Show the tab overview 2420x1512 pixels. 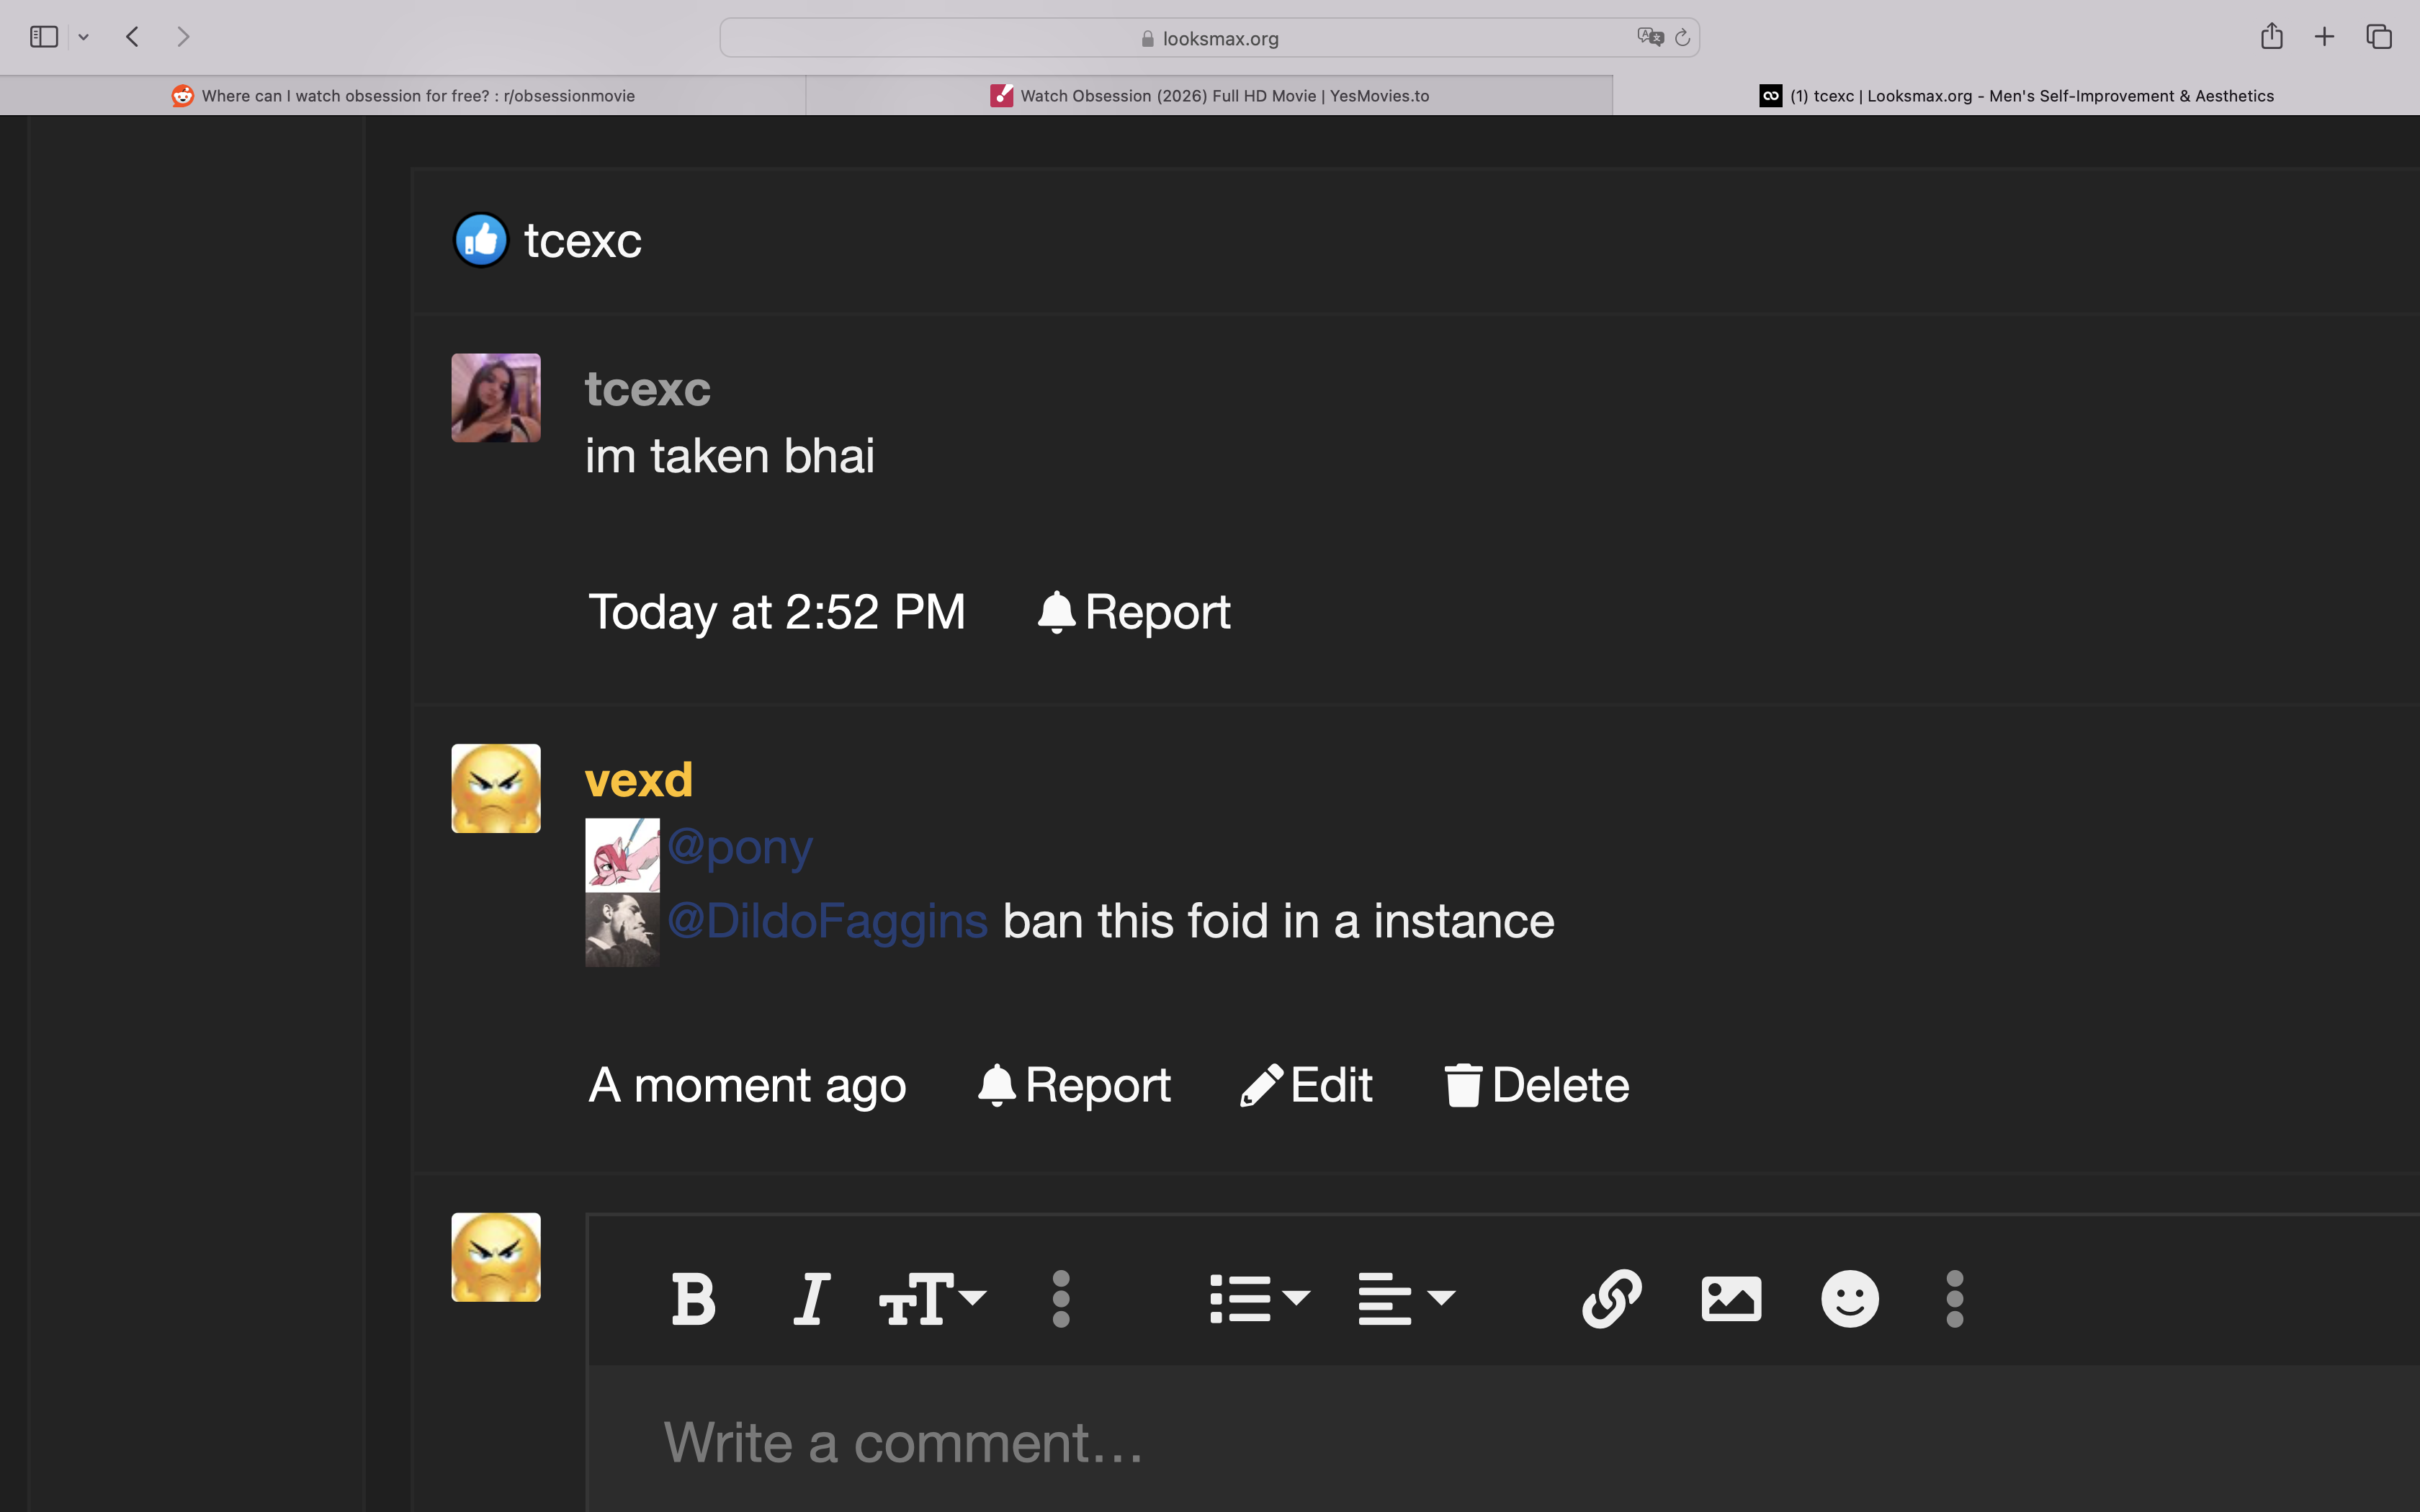point(2379,37)
